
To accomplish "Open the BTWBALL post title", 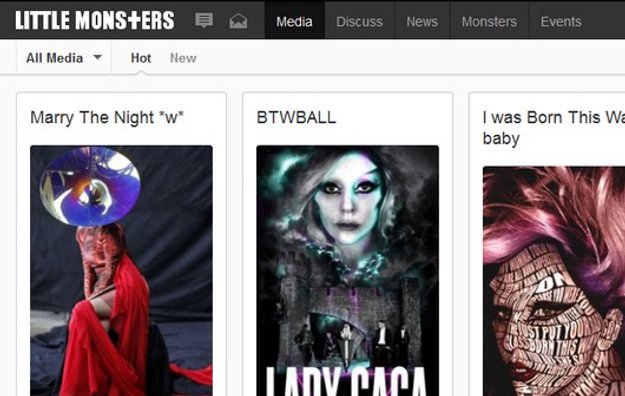I will coord(296,118).
